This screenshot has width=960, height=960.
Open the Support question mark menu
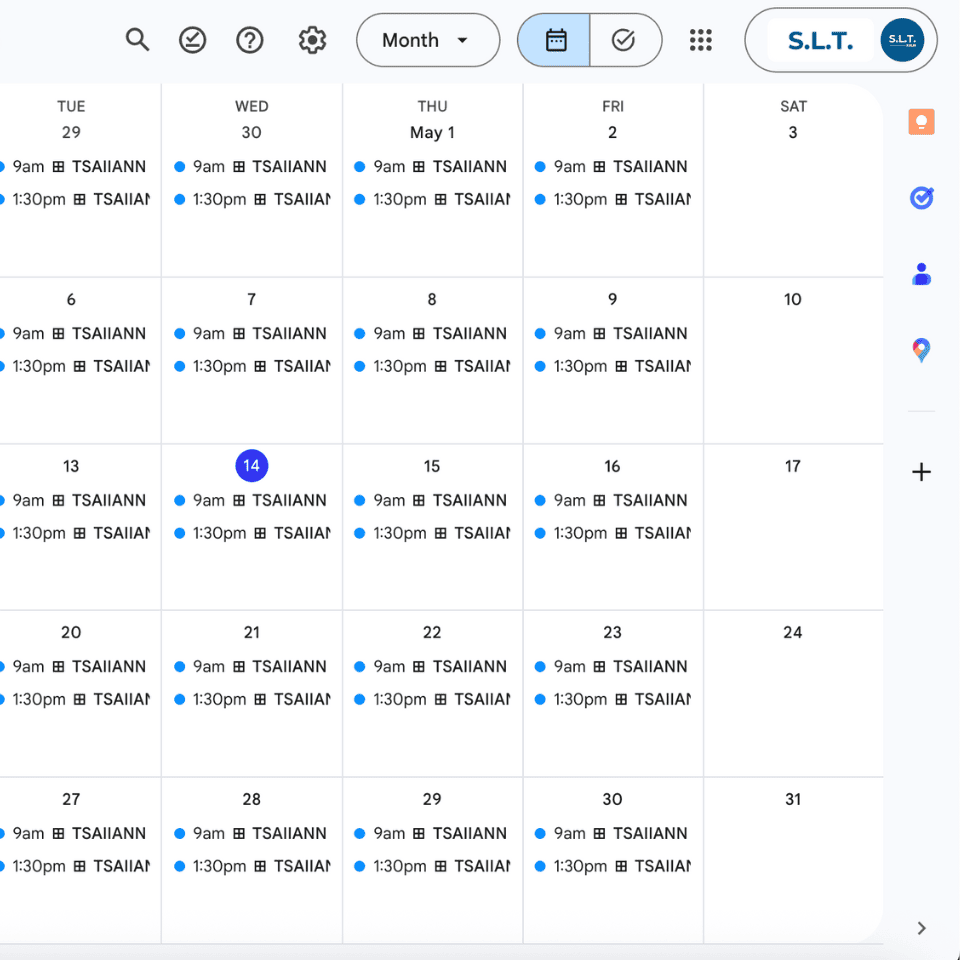(250, 40)
